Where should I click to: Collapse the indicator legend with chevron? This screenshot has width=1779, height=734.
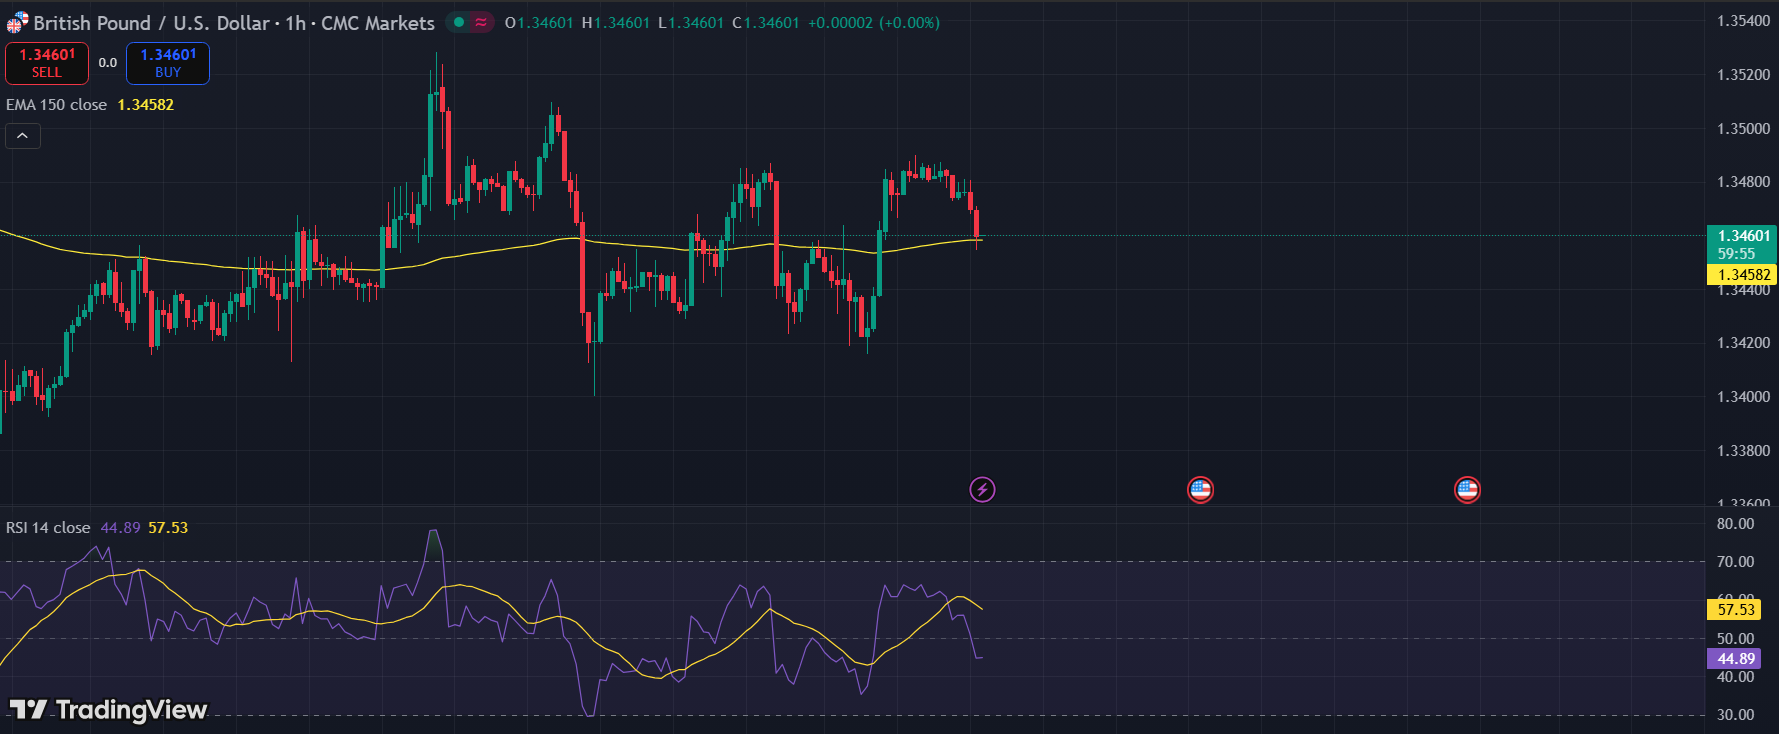[x=23, y=136]
